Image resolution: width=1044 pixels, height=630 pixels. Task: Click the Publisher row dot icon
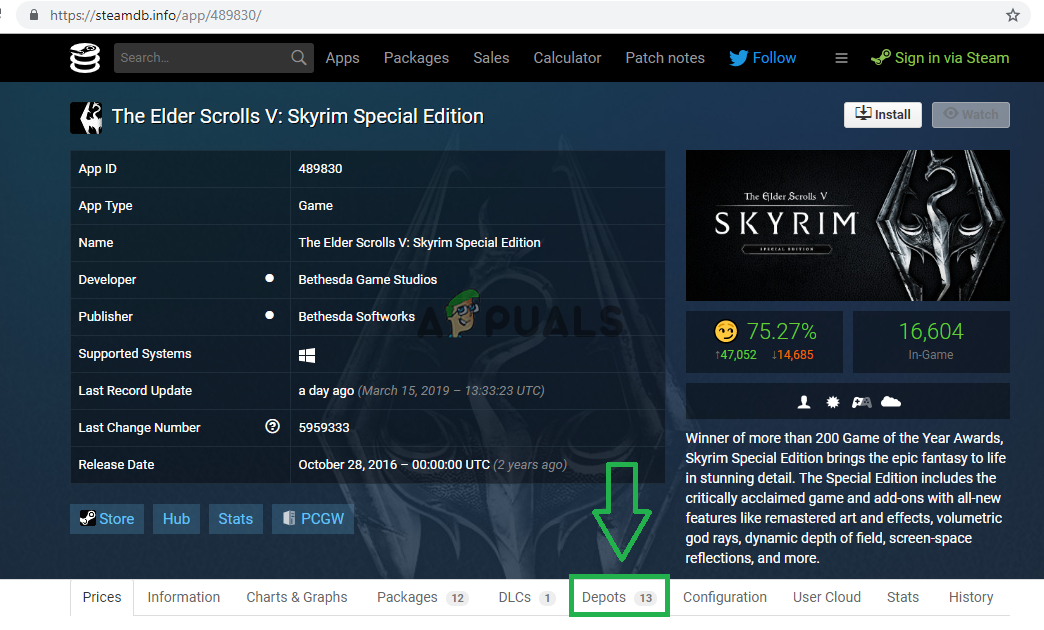pyautogui.click(x=270, y=316)
